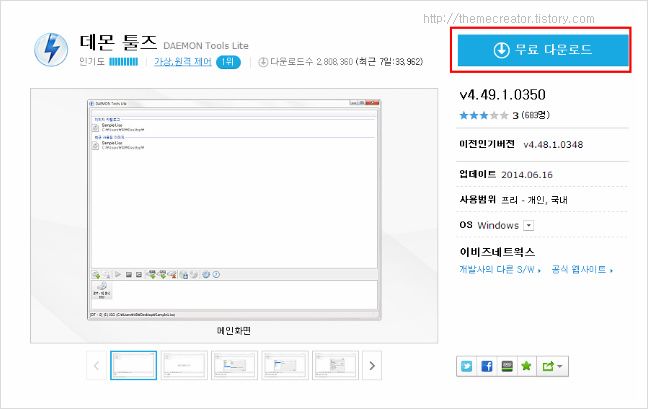This screenshot has height=409, width=648.
Task: Click the star rating display
Action: point(484,115)
